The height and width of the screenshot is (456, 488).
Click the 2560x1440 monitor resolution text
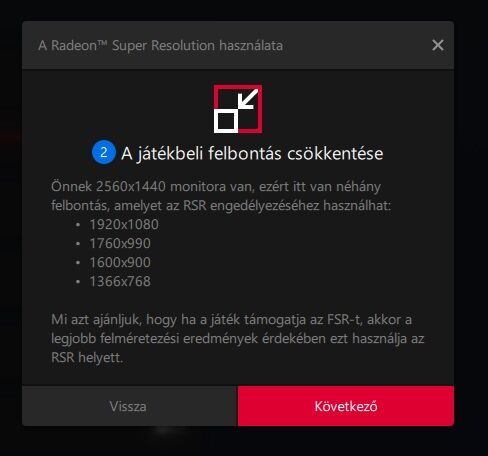coord(131,186)
